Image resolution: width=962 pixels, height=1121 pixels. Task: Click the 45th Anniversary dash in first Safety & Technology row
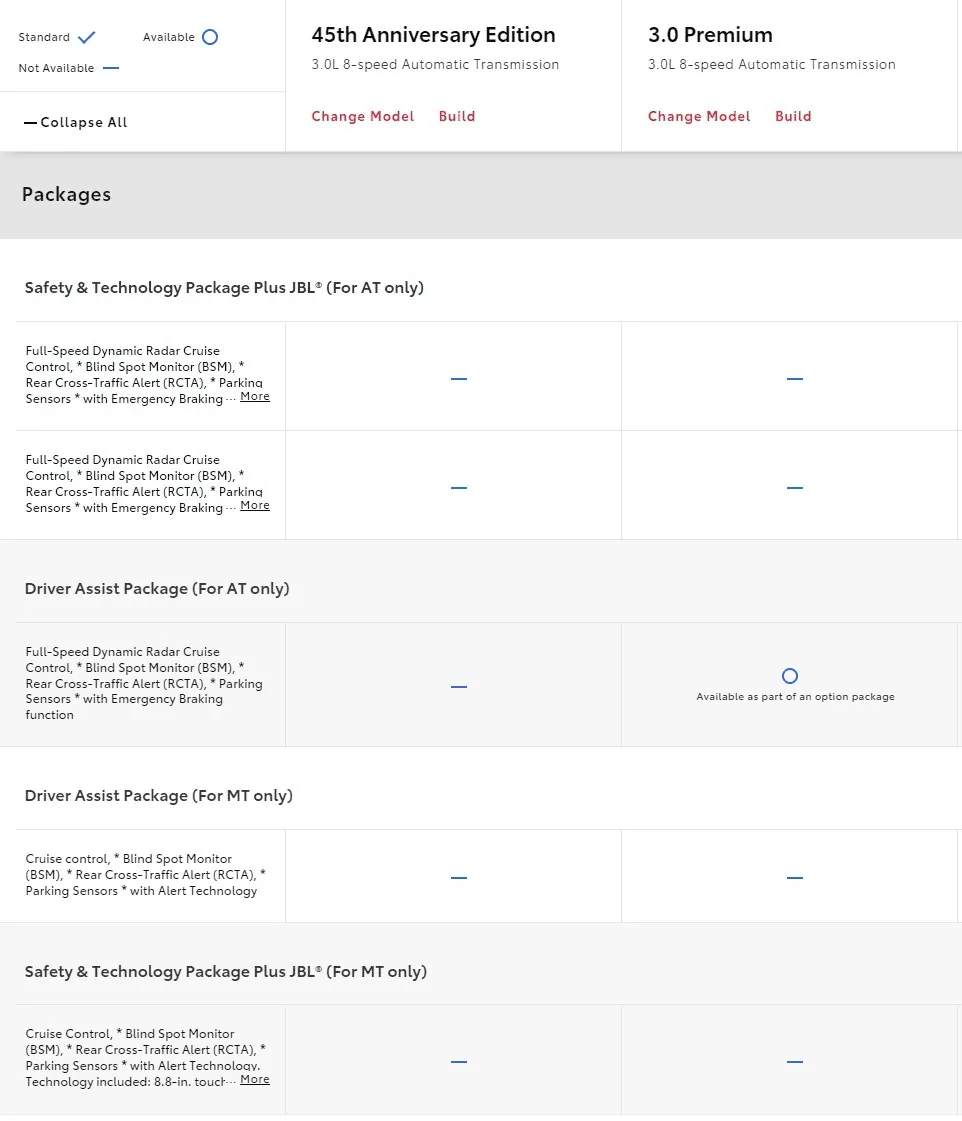coord(459,378)
